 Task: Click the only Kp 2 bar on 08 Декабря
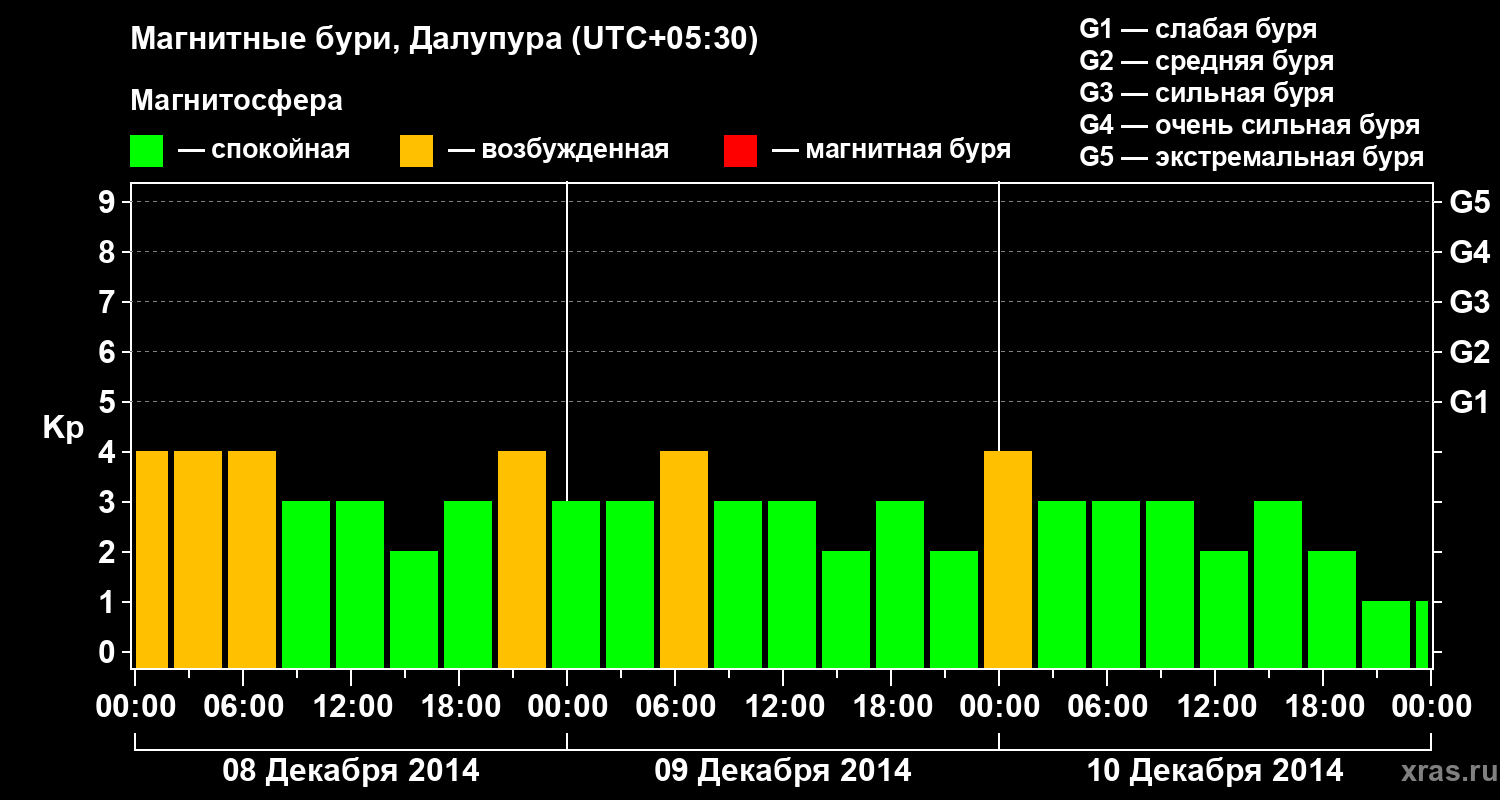(x=414, y=609)
